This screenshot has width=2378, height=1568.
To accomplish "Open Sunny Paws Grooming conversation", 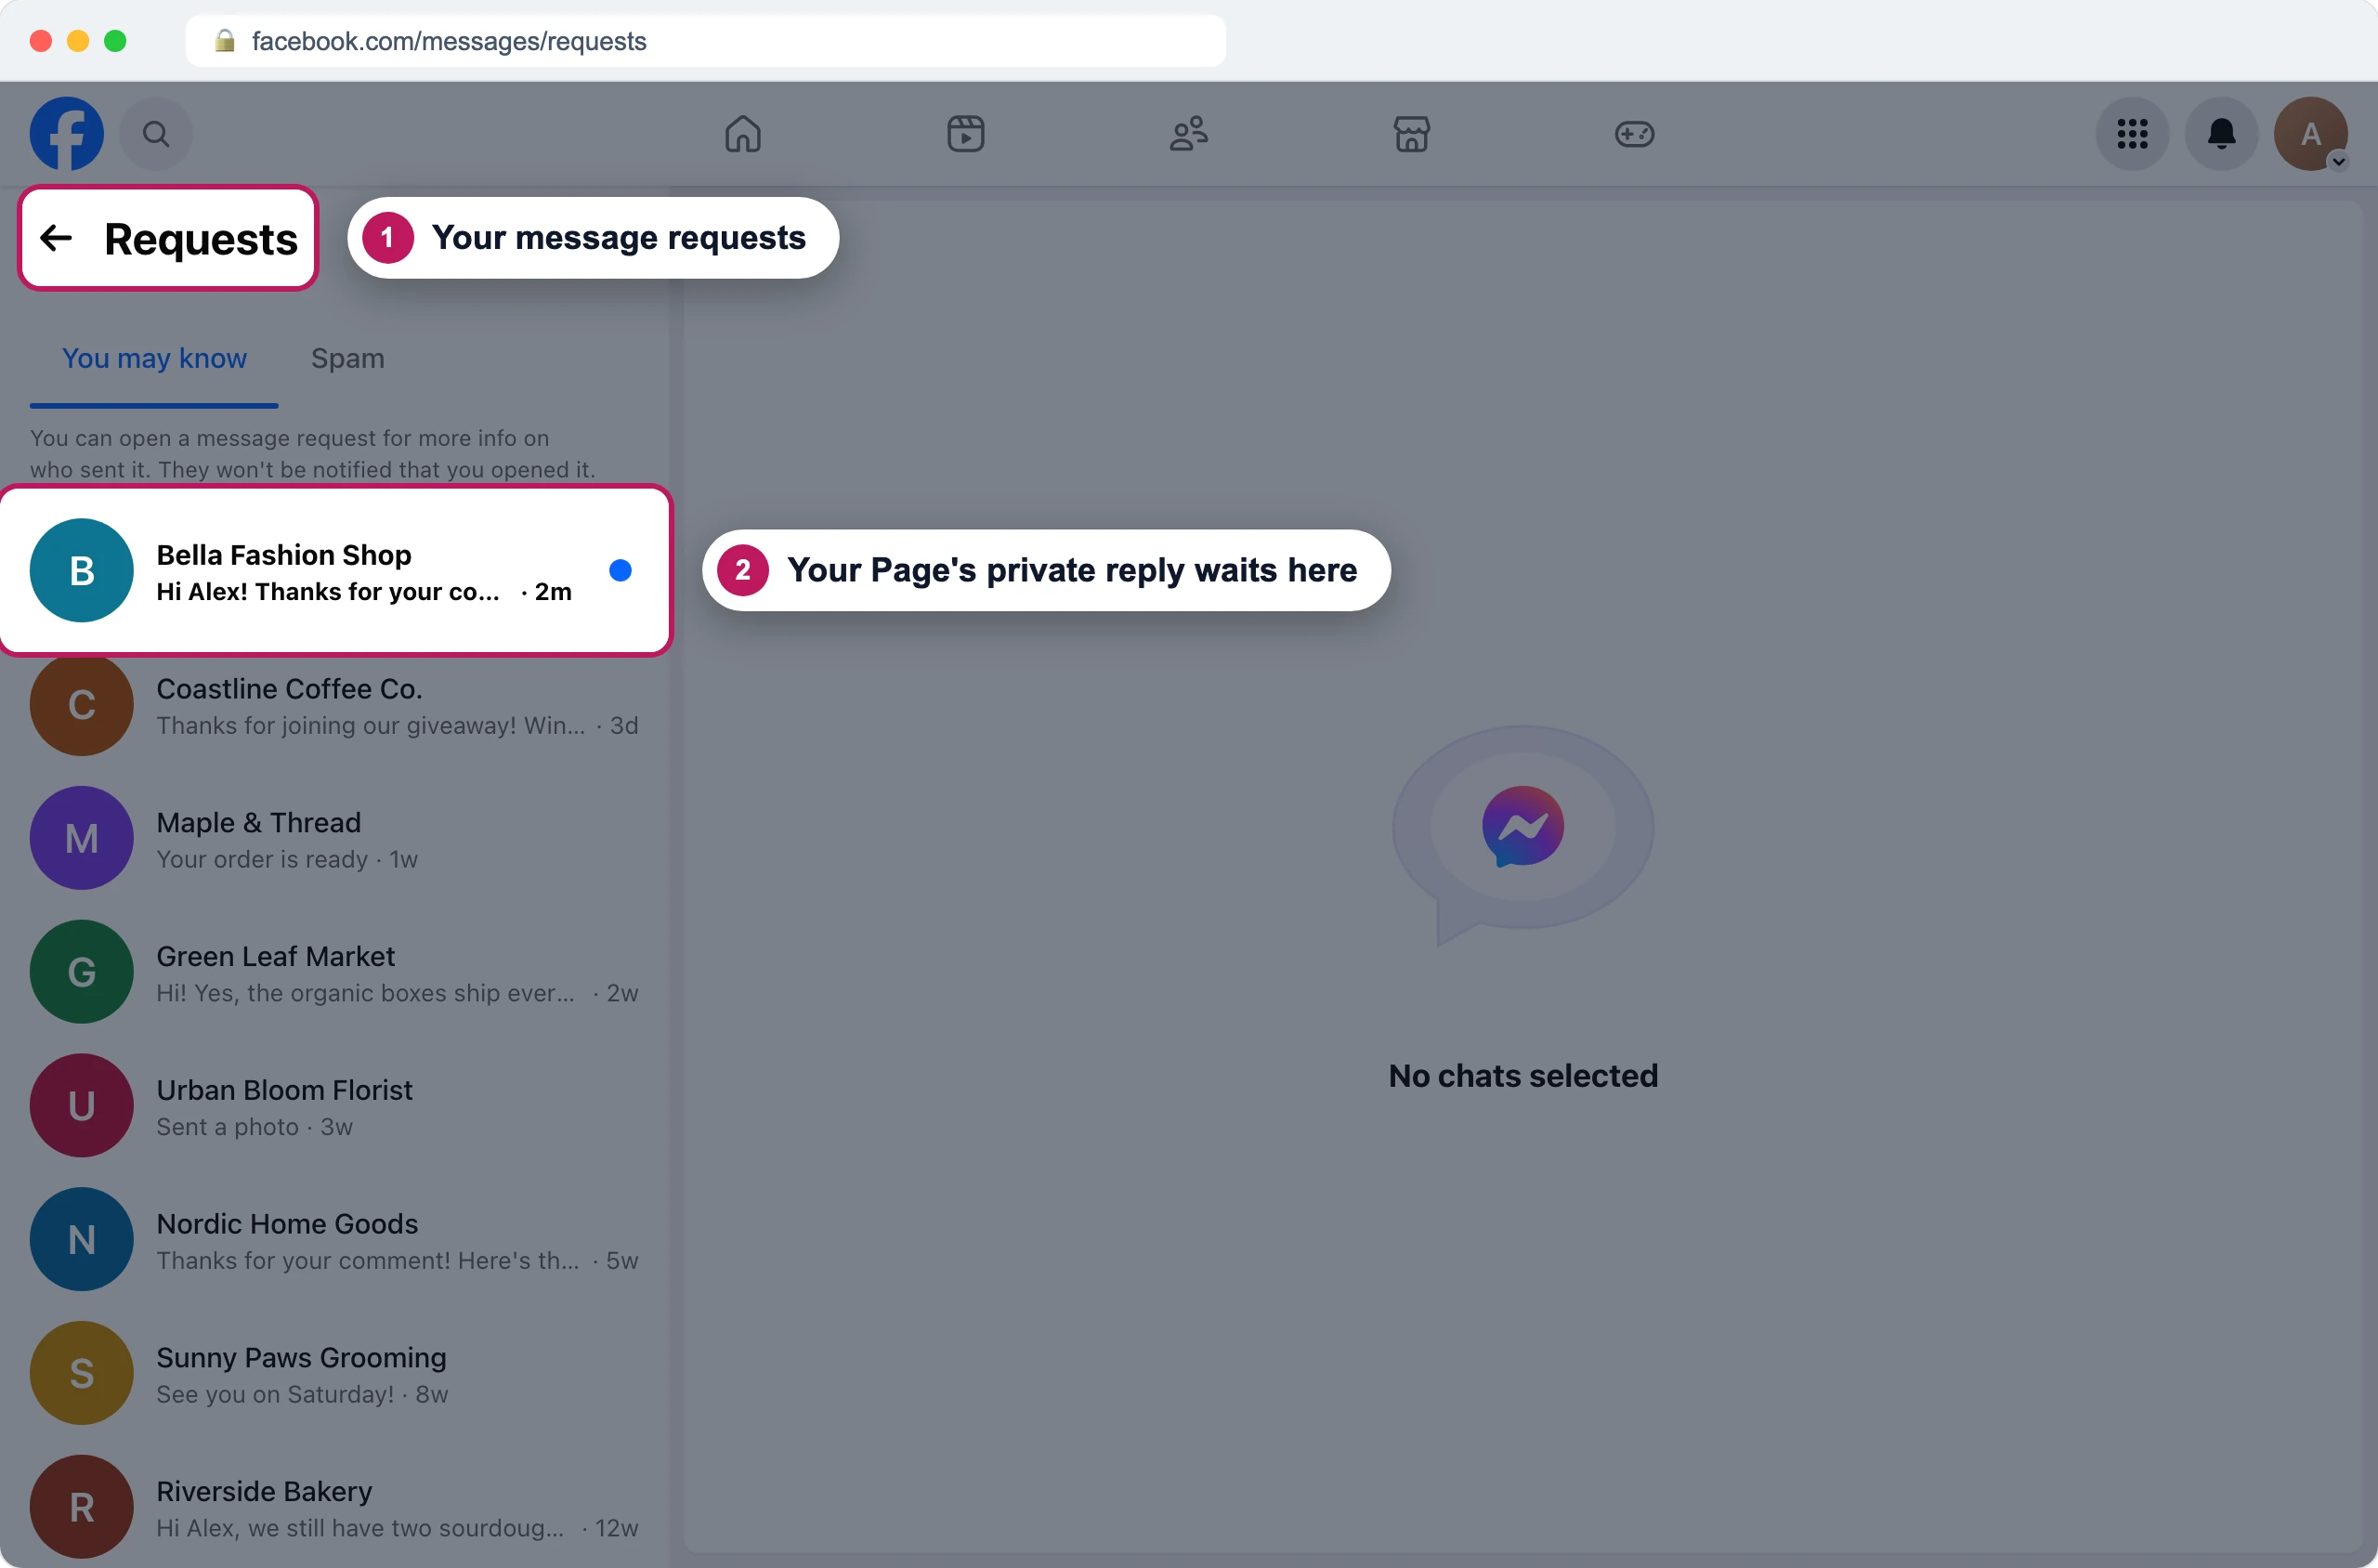I will pyautogui.click(x=336, y=1374).
